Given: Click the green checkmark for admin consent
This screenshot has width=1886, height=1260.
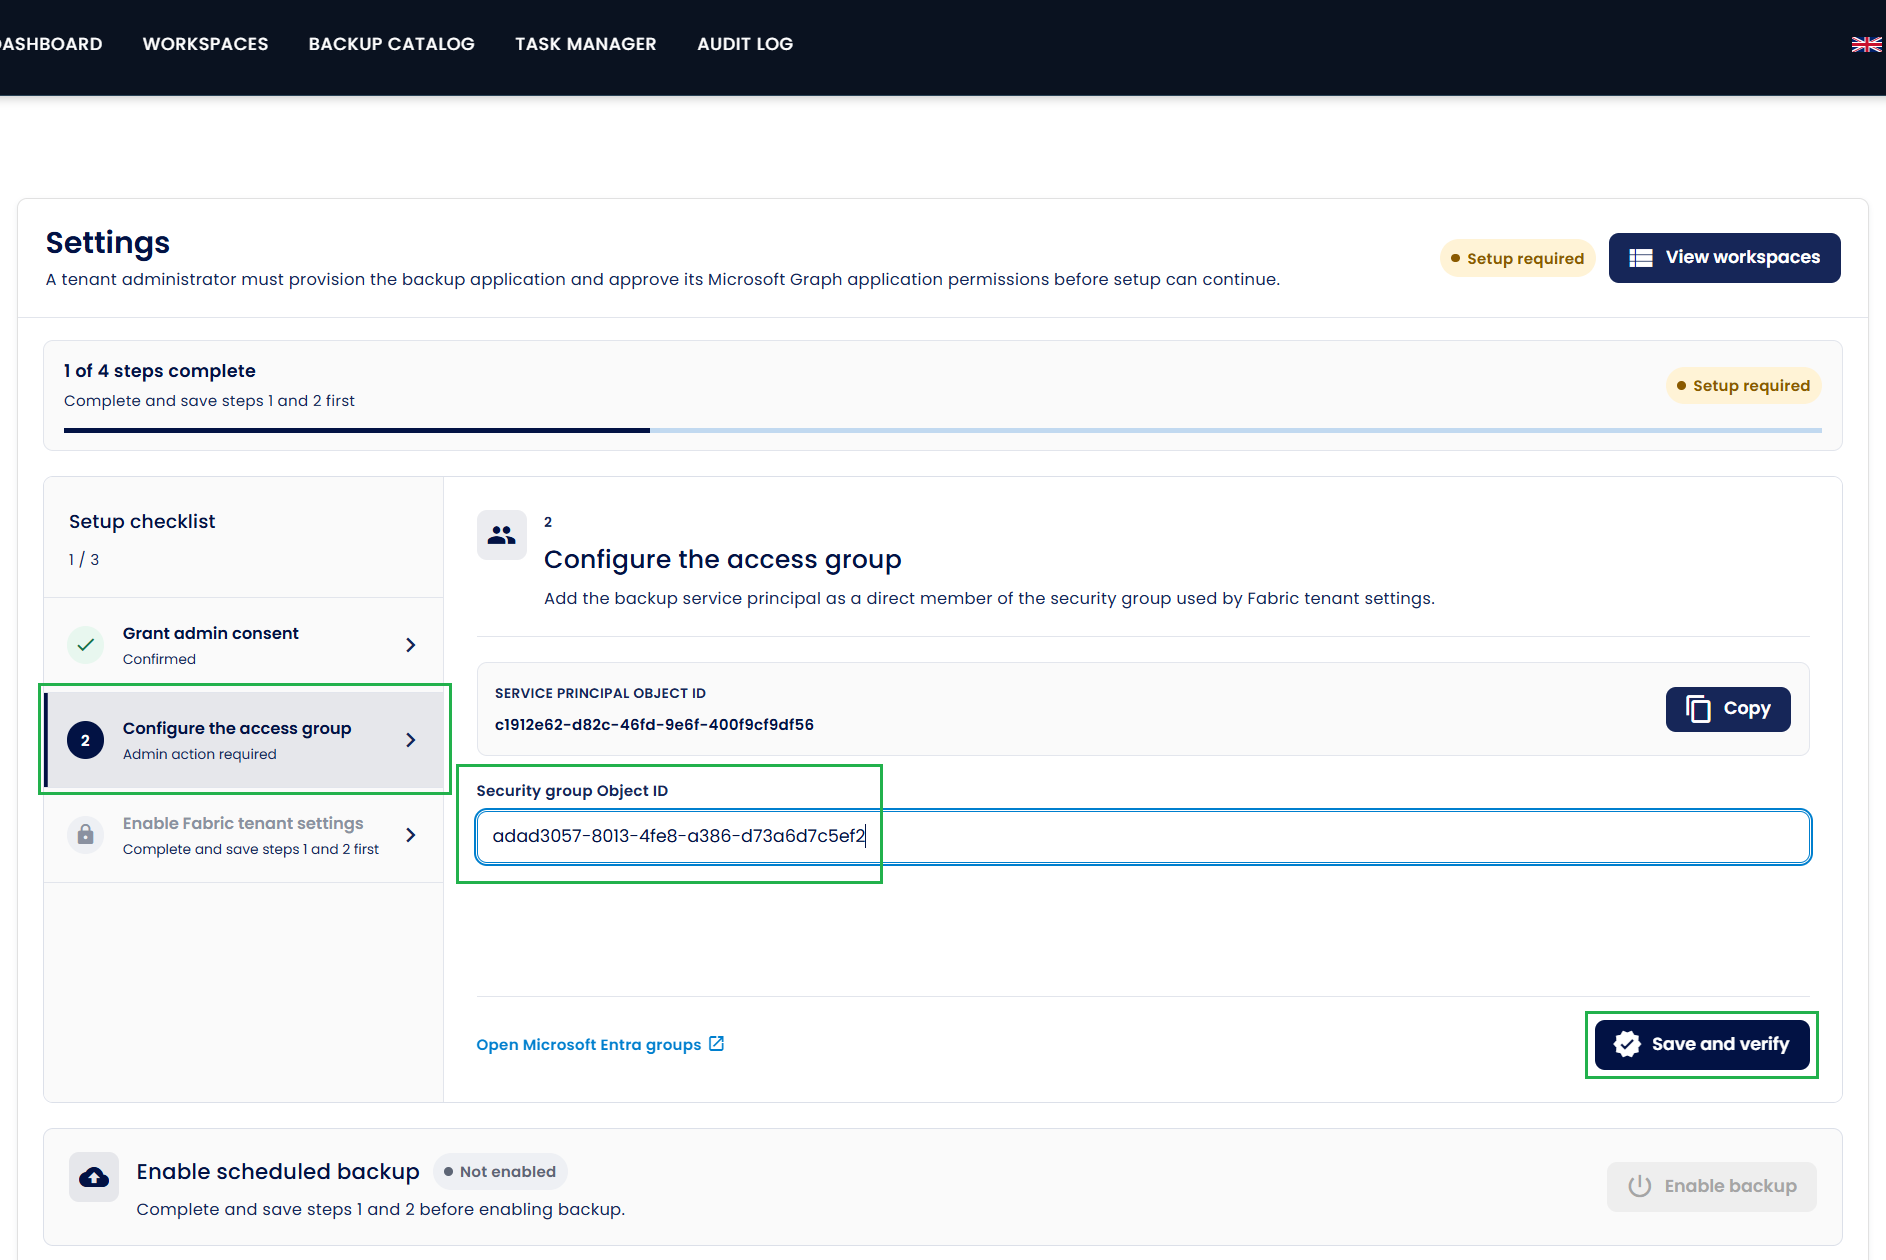Looking at the screenshot, I should 86,645.
